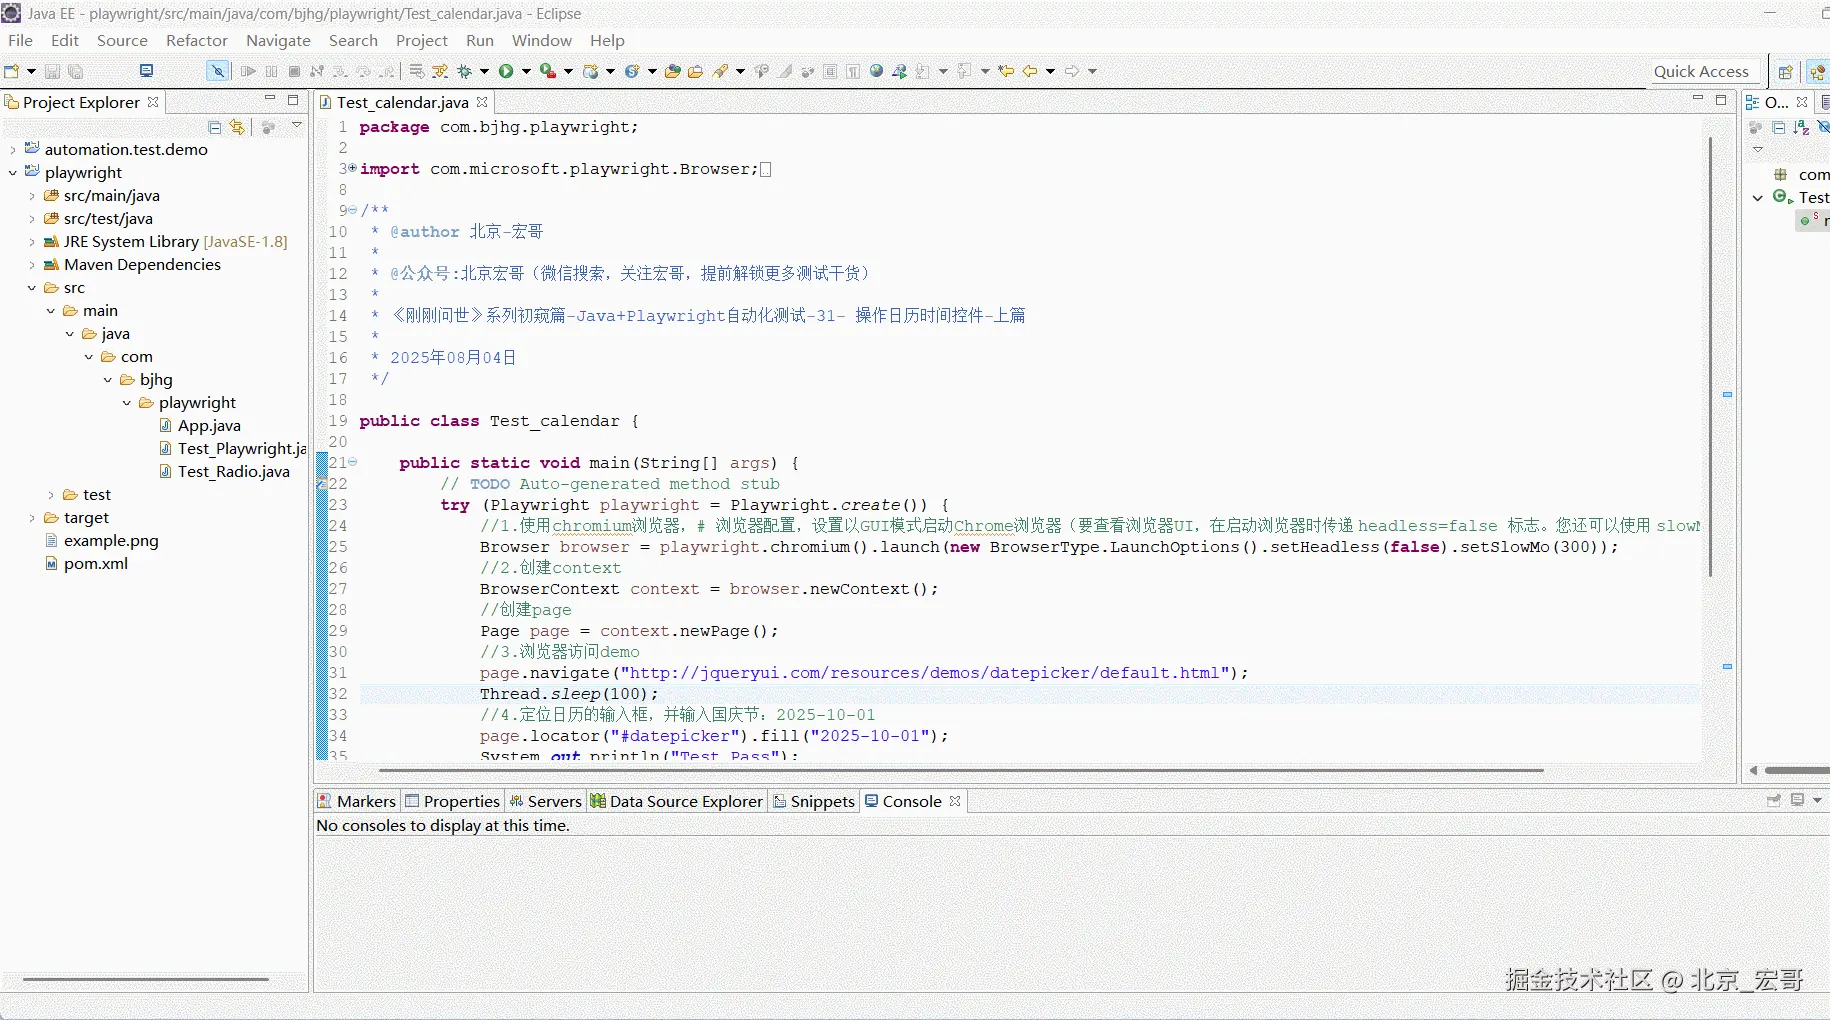This screenshot has width=1830, height=1020.
Task: Click the Open Type folder icon
Action: pos(673,71)
